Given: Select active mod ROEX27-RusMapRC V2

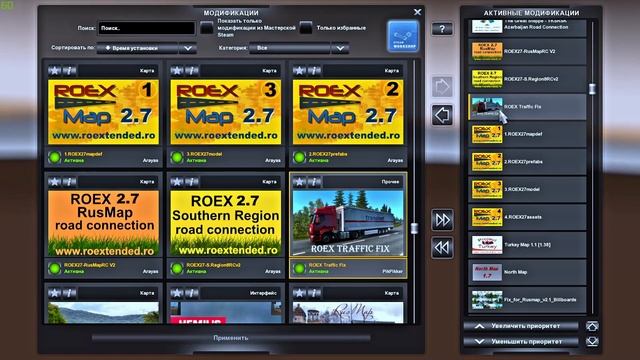Looking at the screenshot, I should (x=527, y=51).
